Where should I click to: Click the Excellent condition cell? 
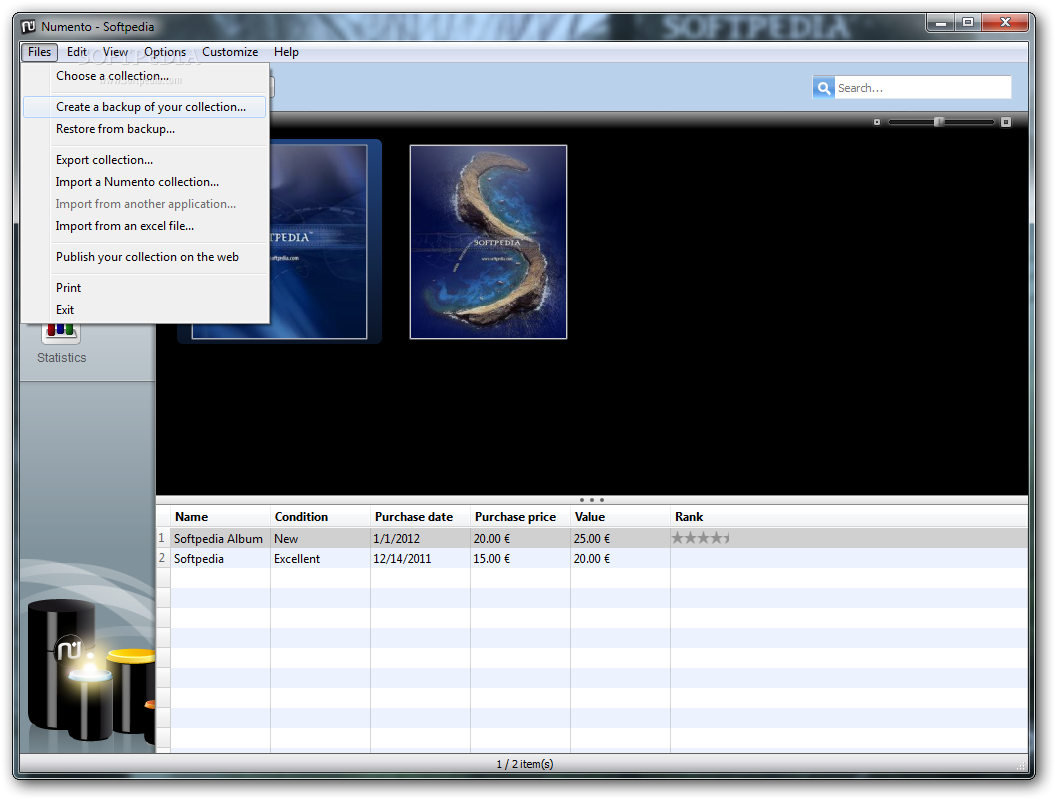tap(320, 559)
